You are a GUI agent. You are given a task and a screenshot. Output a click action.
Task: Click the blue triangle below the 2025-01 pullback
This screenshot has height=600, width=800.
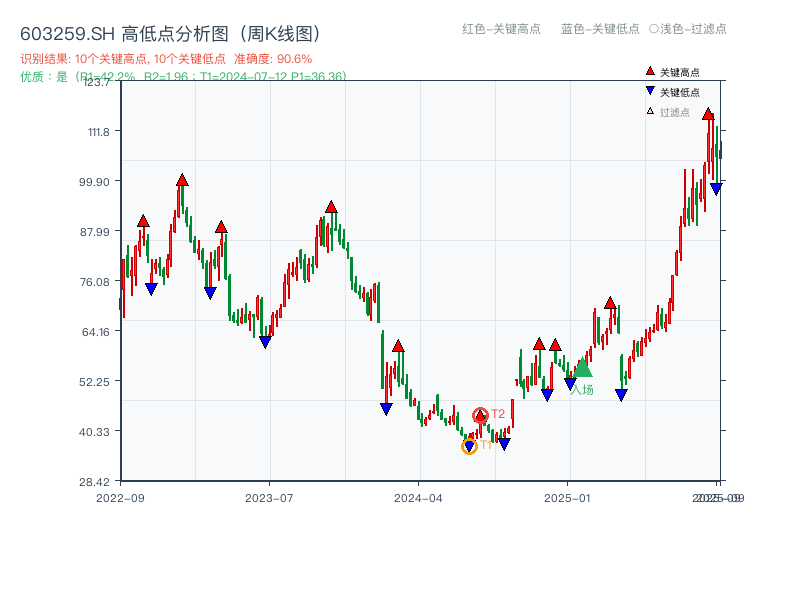click(621, 394)
